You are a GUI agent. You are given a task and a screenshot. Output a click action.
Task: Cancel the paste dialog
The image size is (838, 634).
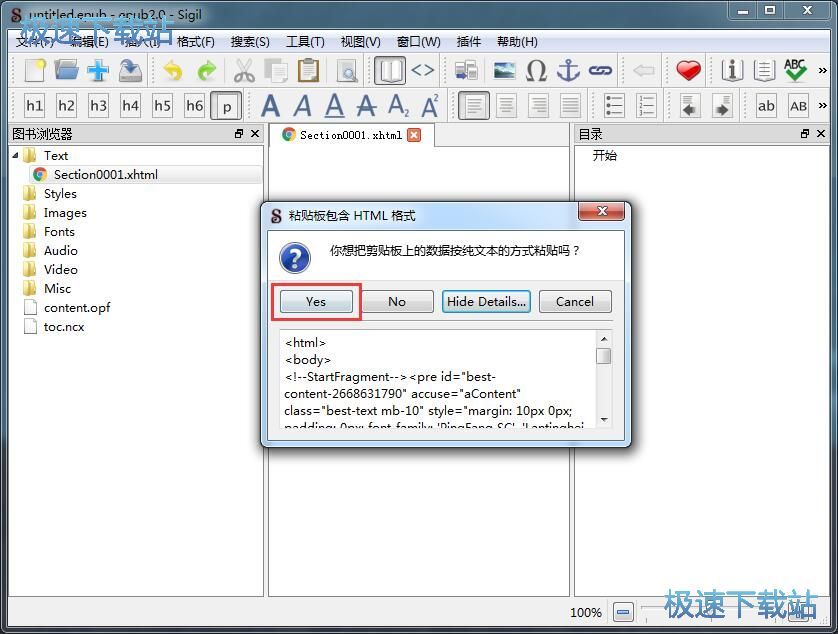click(x=575, y=301)
